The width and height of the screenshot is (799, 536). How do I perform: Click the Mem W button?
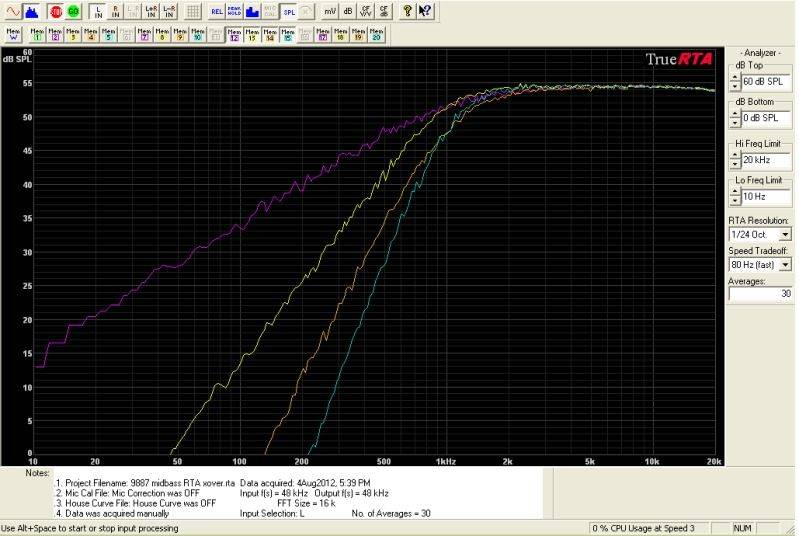[x=13, y=35]
